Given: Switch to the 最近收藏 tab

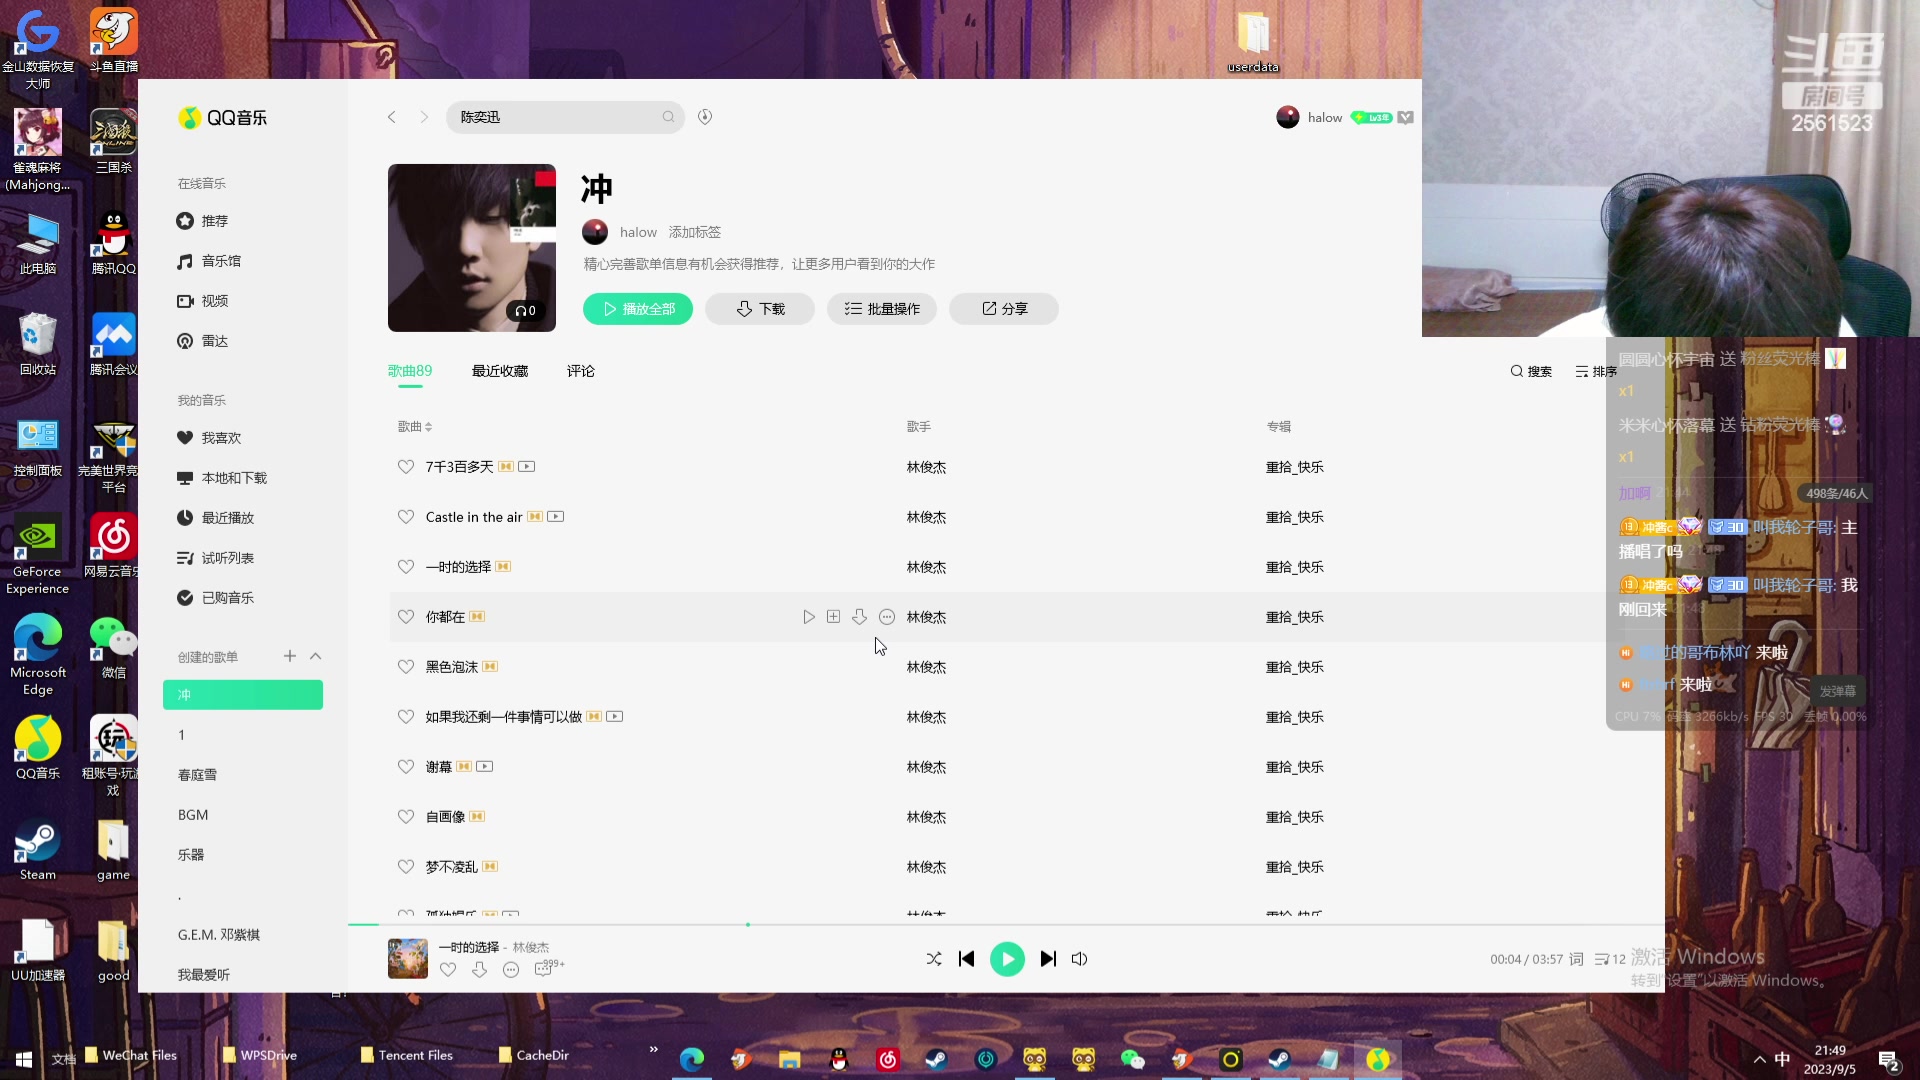Looking at the screenshot, I should coord(499,371).
